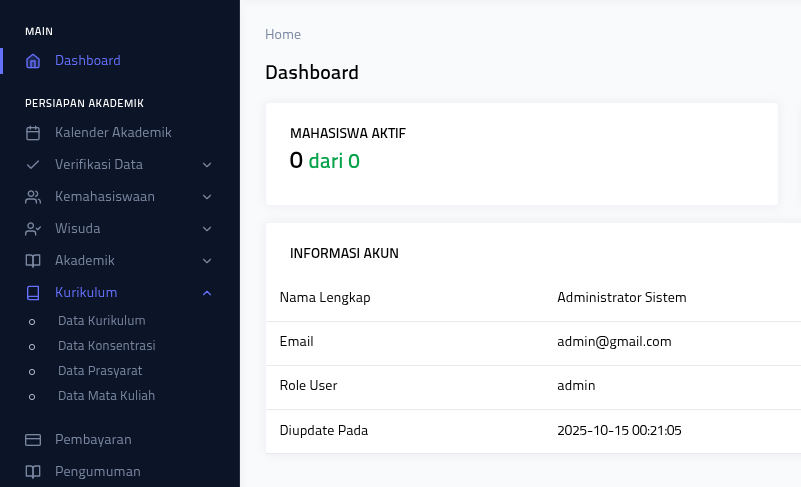Click the Kurikulum book icon
801x487 pixels.
coord(33,293)
